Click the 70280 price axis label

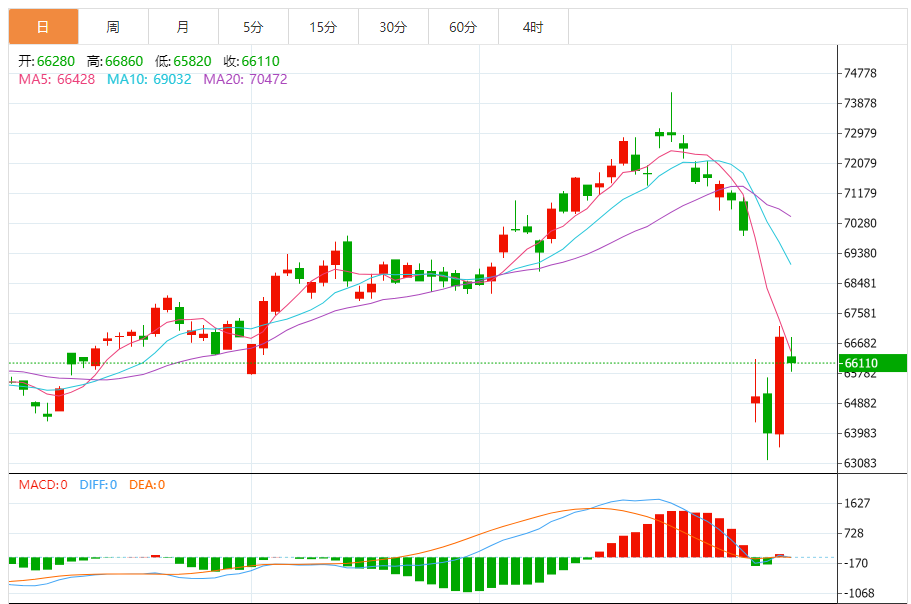860,223
